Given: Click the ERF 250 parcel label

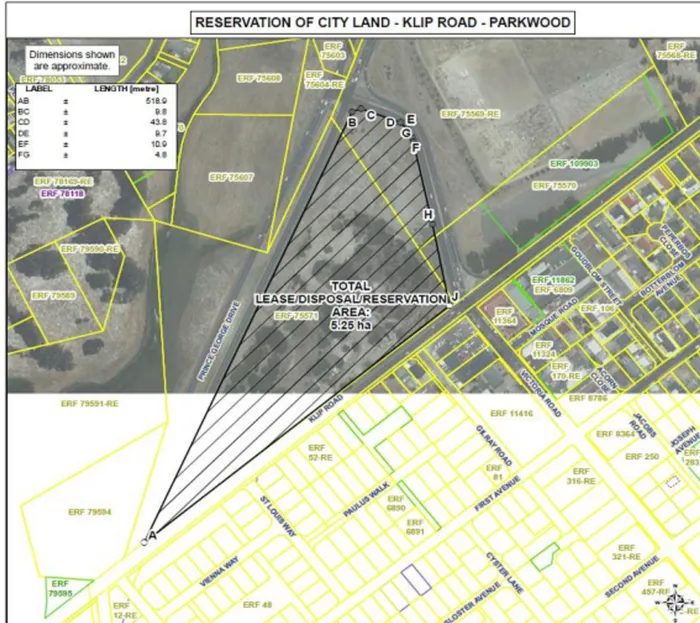Looking at the screenshot, I should (x=642, y=456).
